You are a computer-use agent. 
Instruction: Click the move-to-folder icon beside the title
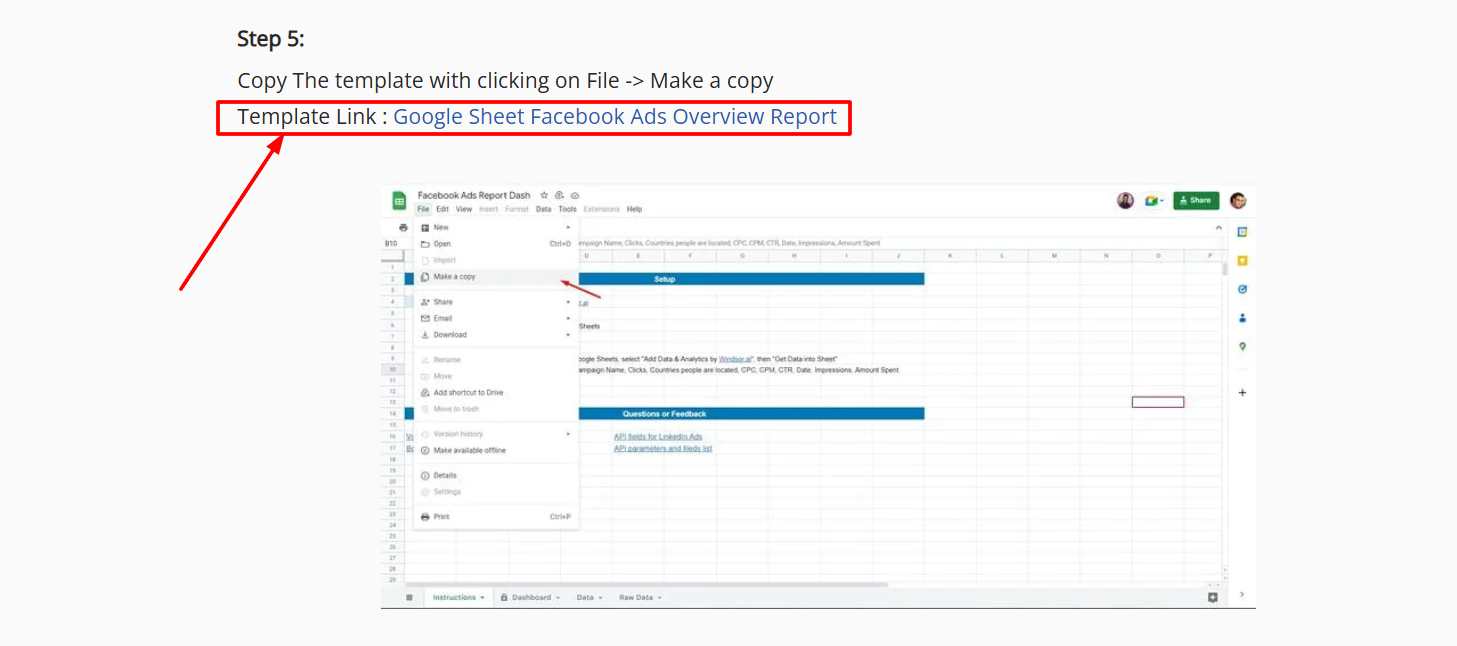click(560, 195)
